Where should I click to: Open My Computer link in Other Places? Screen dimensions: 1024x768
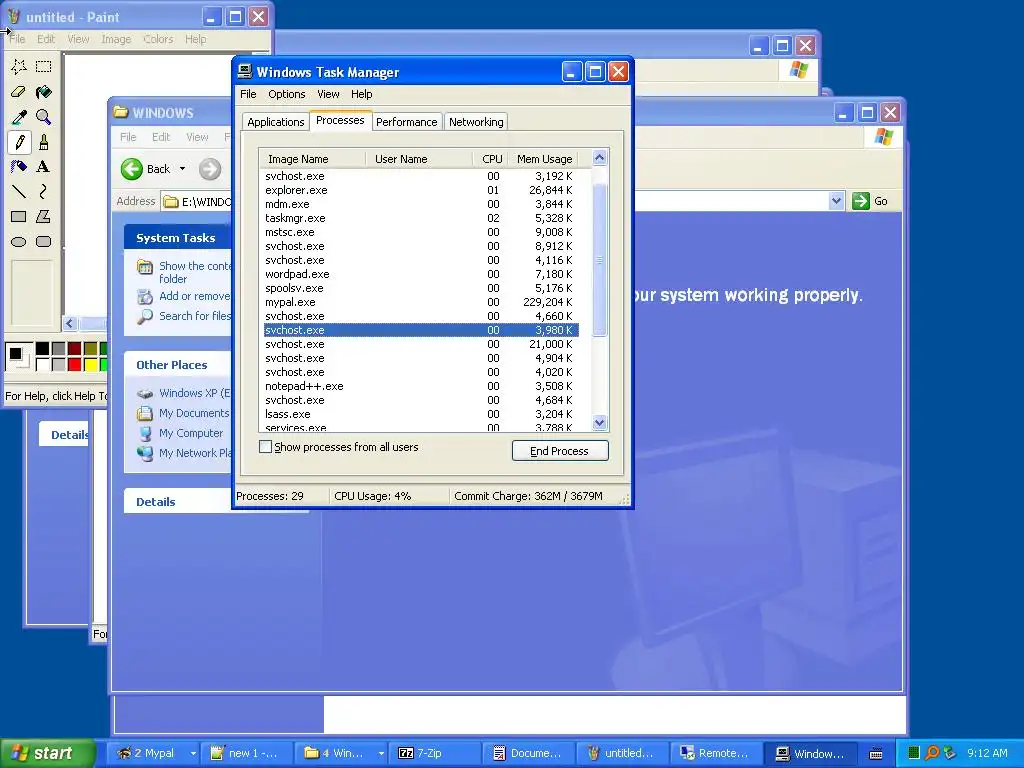tap(191, 433)
